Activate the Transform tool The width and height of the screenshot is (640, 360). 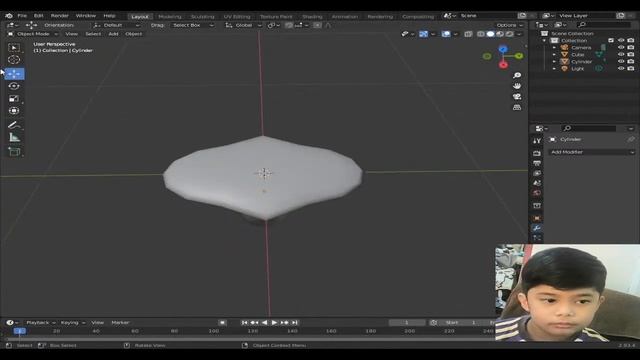pyautogui.click(x=14, y=111)
